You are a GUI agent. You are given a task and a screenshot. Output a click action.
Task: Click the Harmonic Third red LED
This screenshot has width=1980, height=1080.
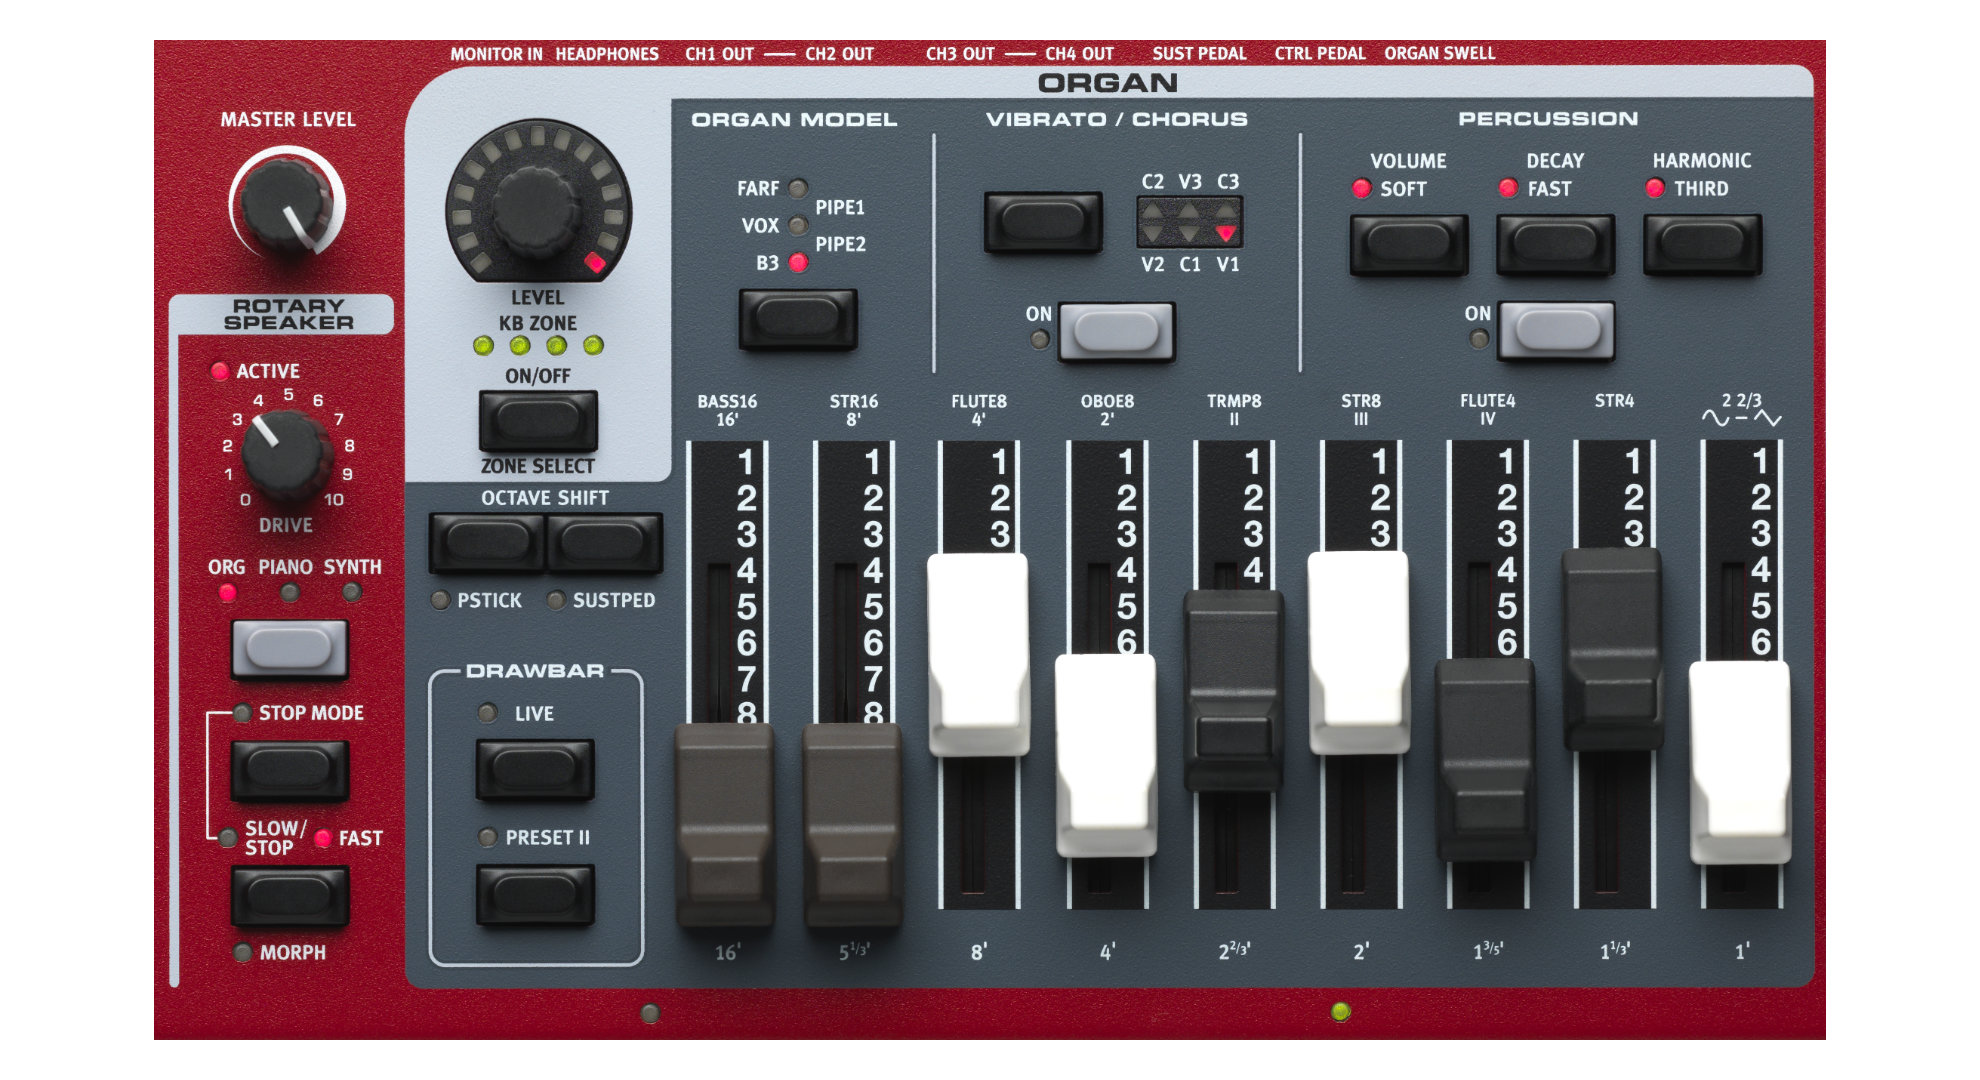[1655, 188]
